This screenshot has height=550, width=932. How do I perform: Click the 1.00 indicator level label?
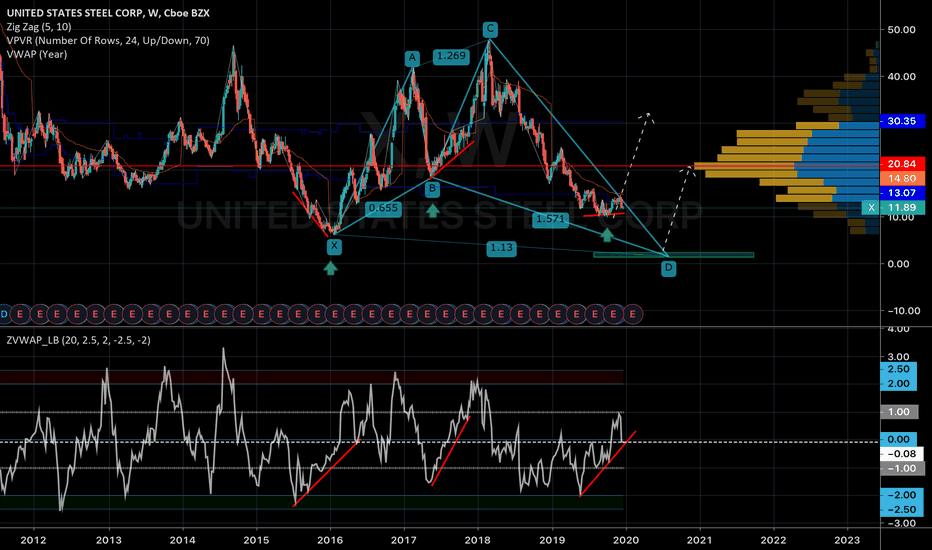899,411
